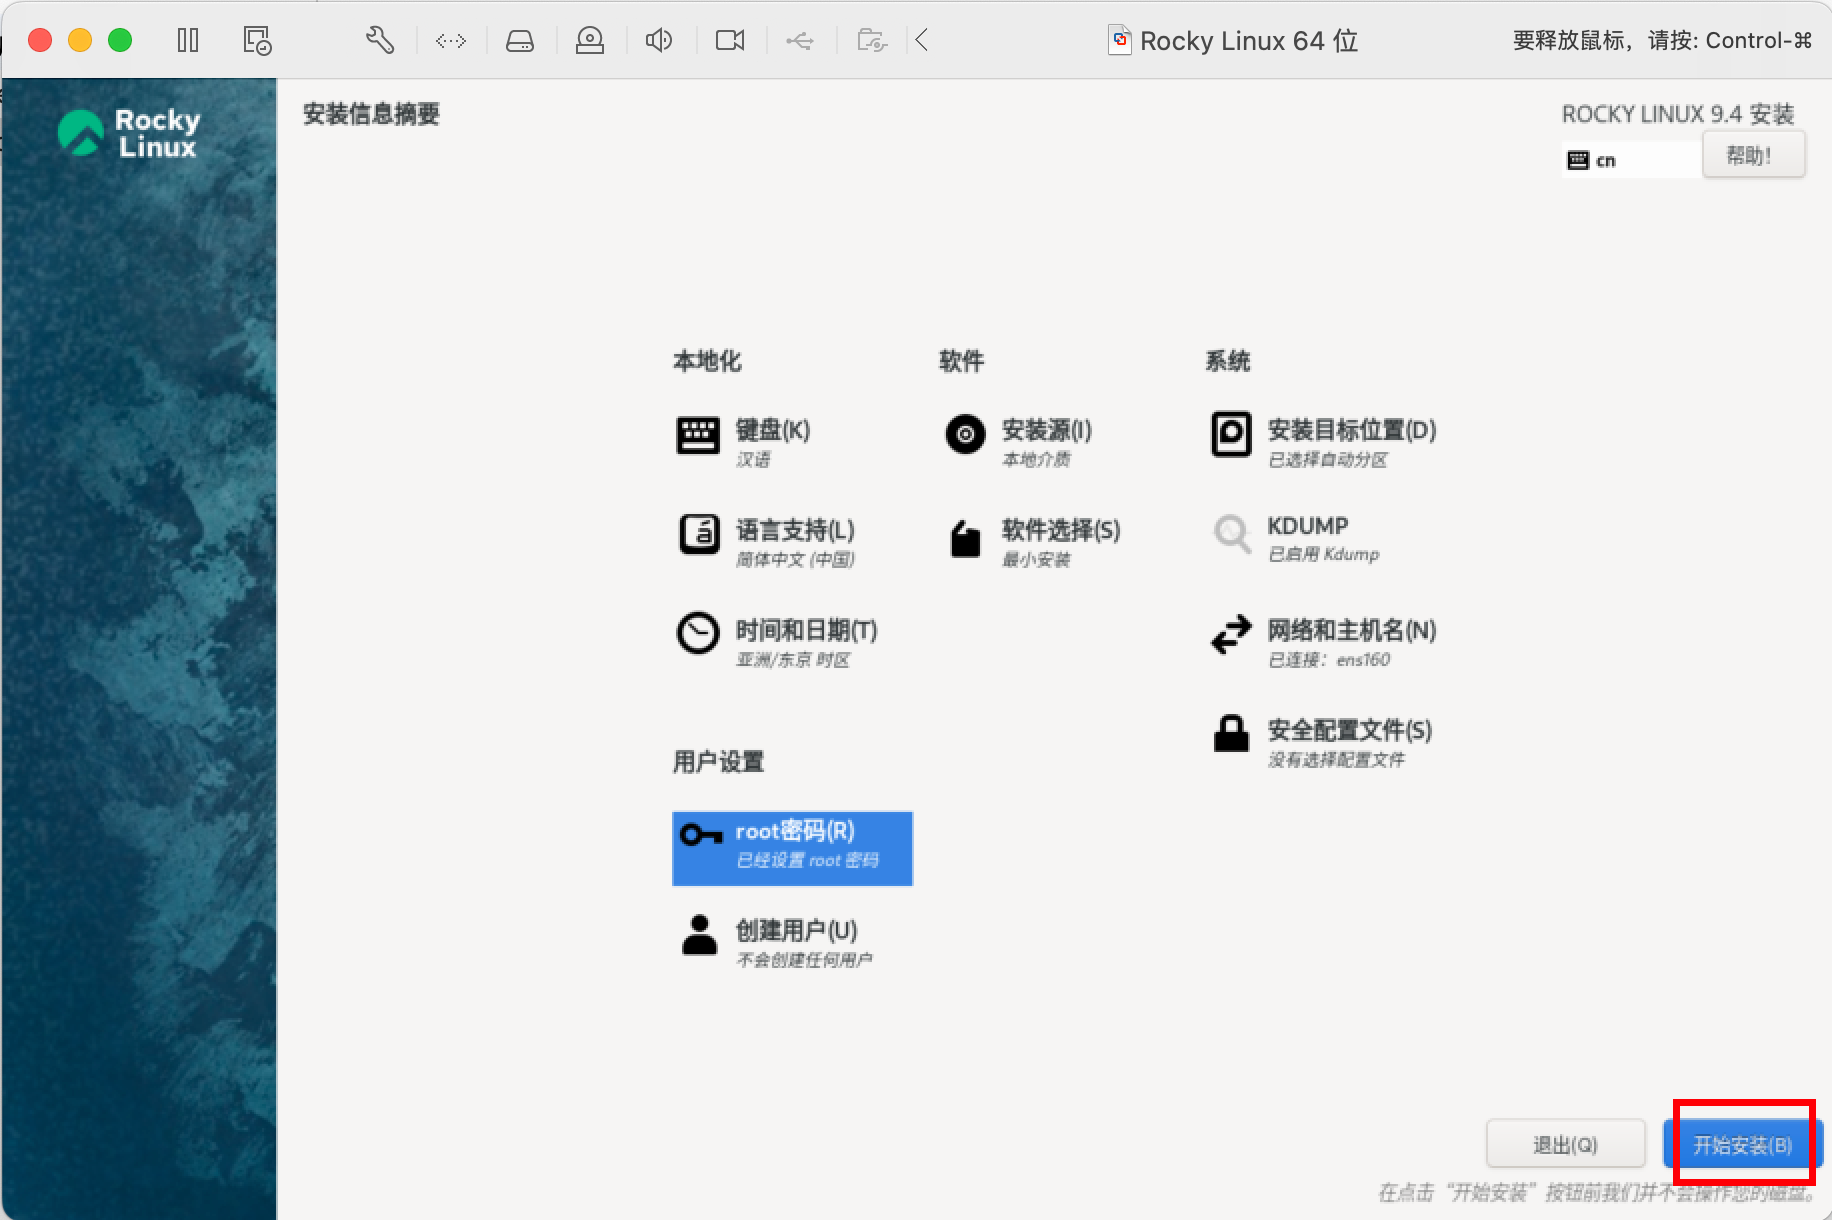Open the KDUMP settings label
The height and width of the screenshot is (1220, 1832).
pyautogui.click(x=1308, y=526)
